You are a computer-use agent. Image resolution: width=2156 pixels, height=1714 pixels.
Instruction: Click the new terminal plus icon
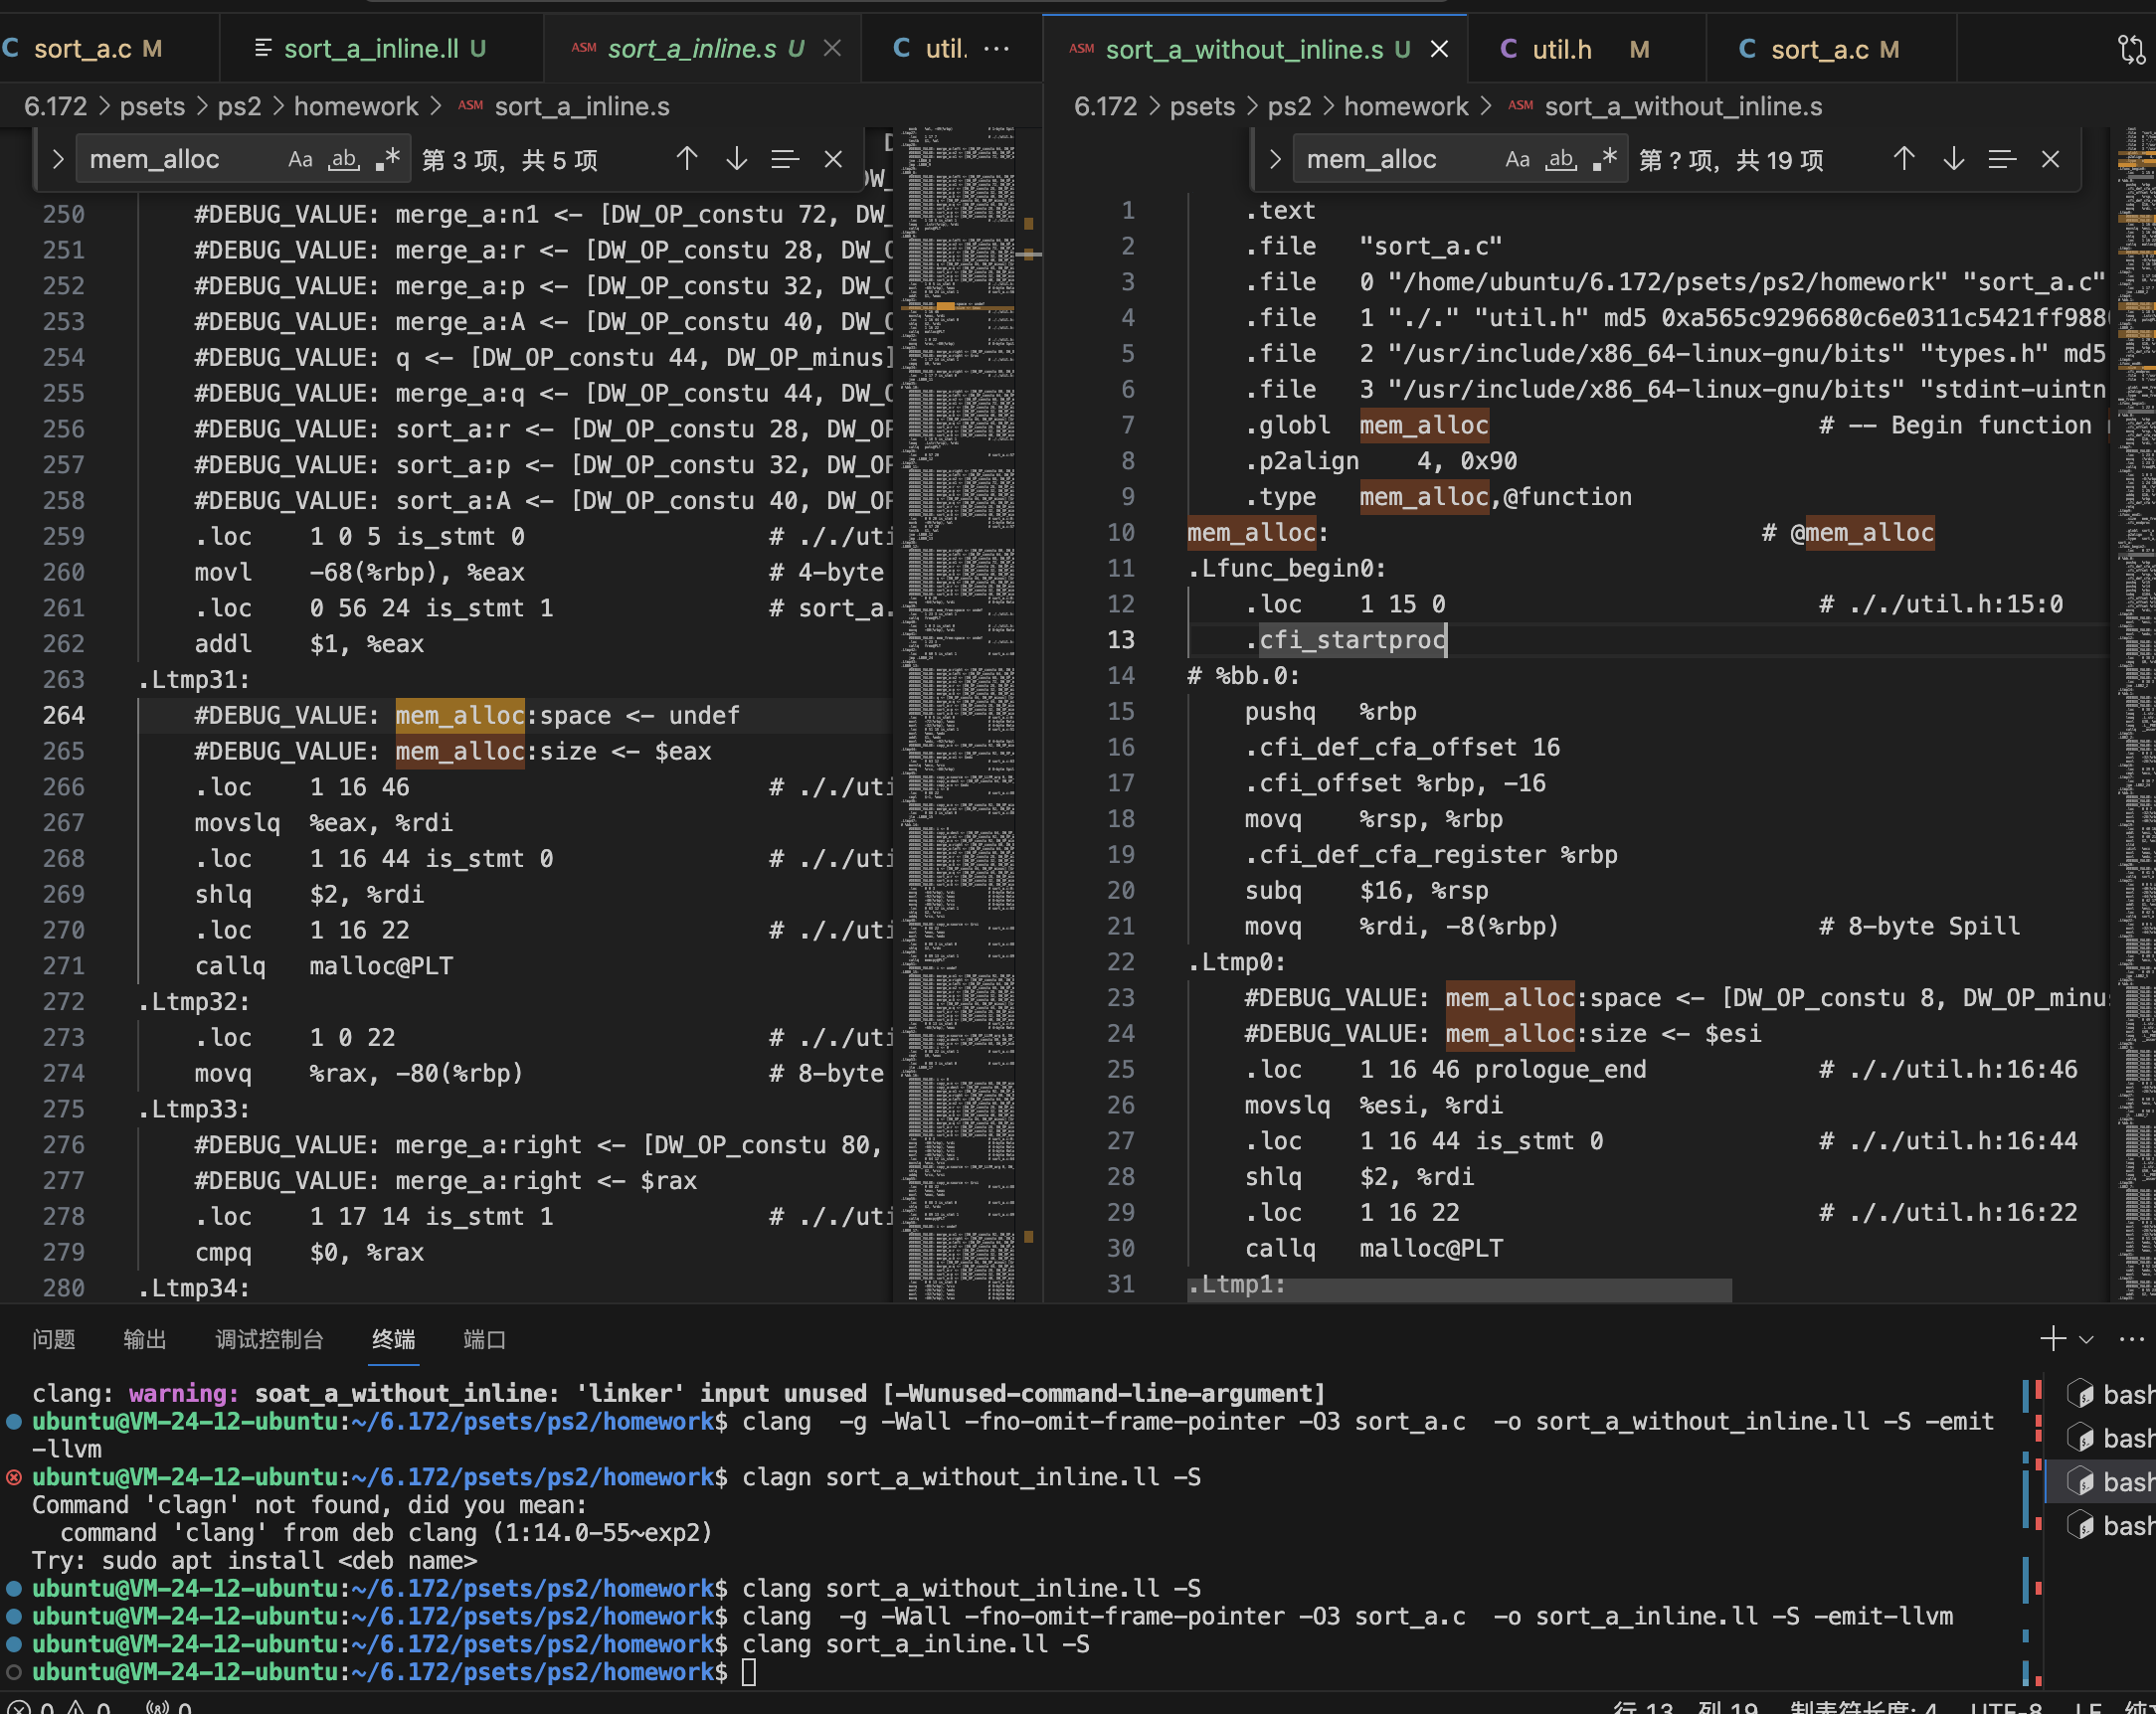click(x=2052, y=1339)
